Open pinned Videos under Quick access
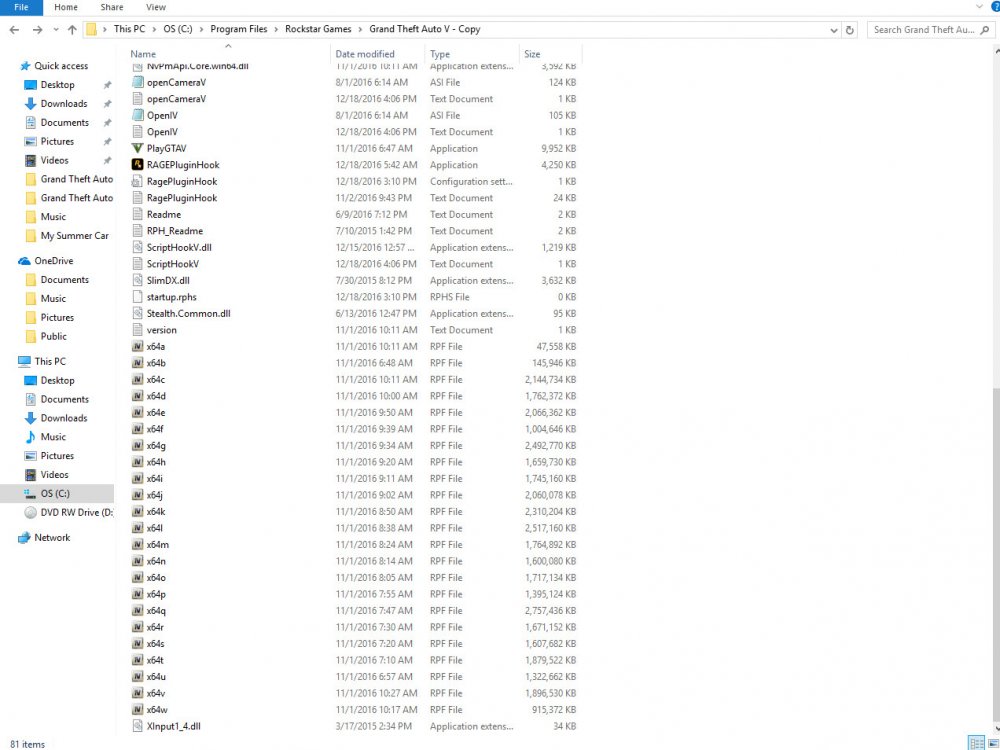The image size is (1000, 750). [x=54, y=160]
